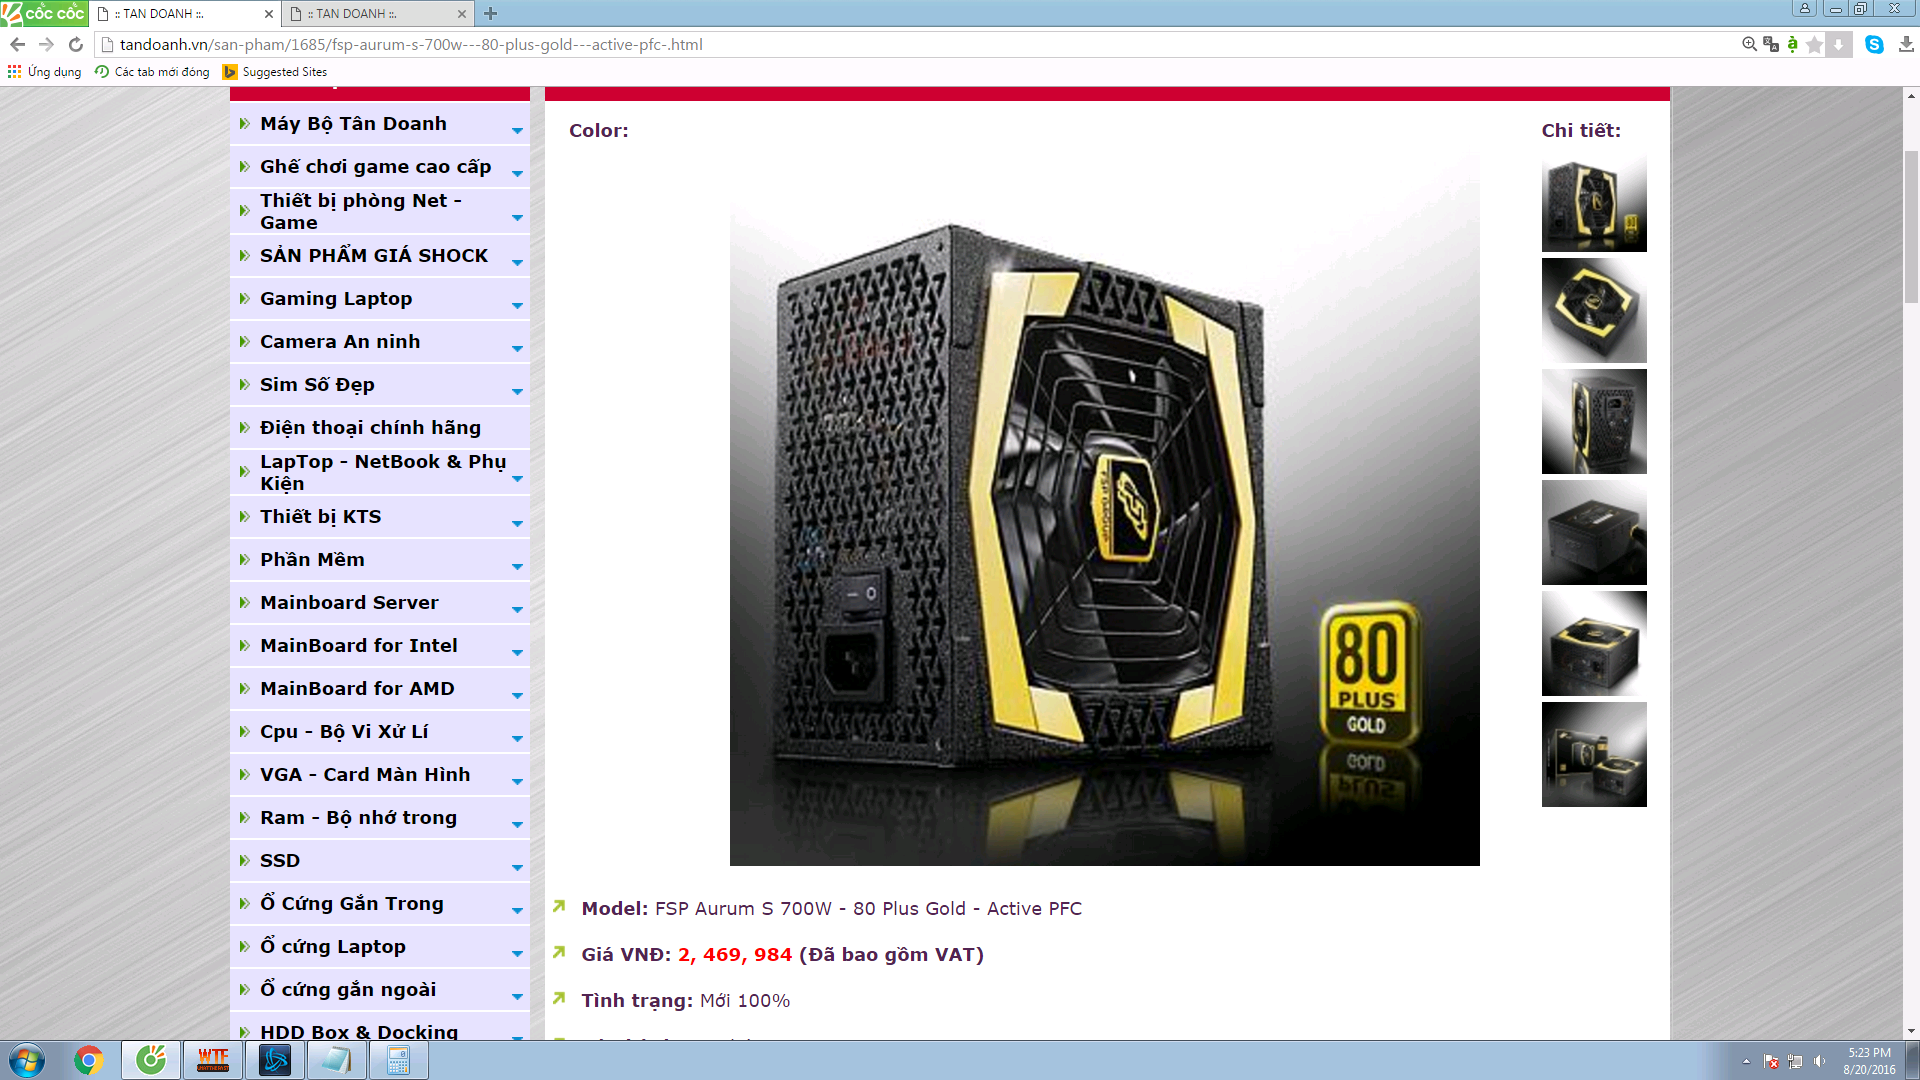
Task: Open the Ổ cứng gắn ngoài category
Action: (380, 990)
